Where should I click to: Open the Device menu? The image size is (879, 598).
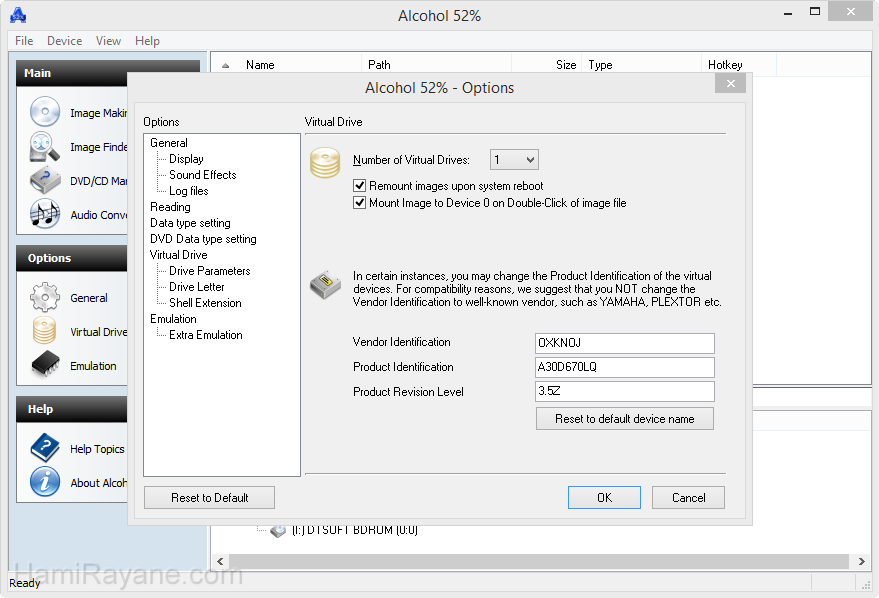tap(64, 41)
